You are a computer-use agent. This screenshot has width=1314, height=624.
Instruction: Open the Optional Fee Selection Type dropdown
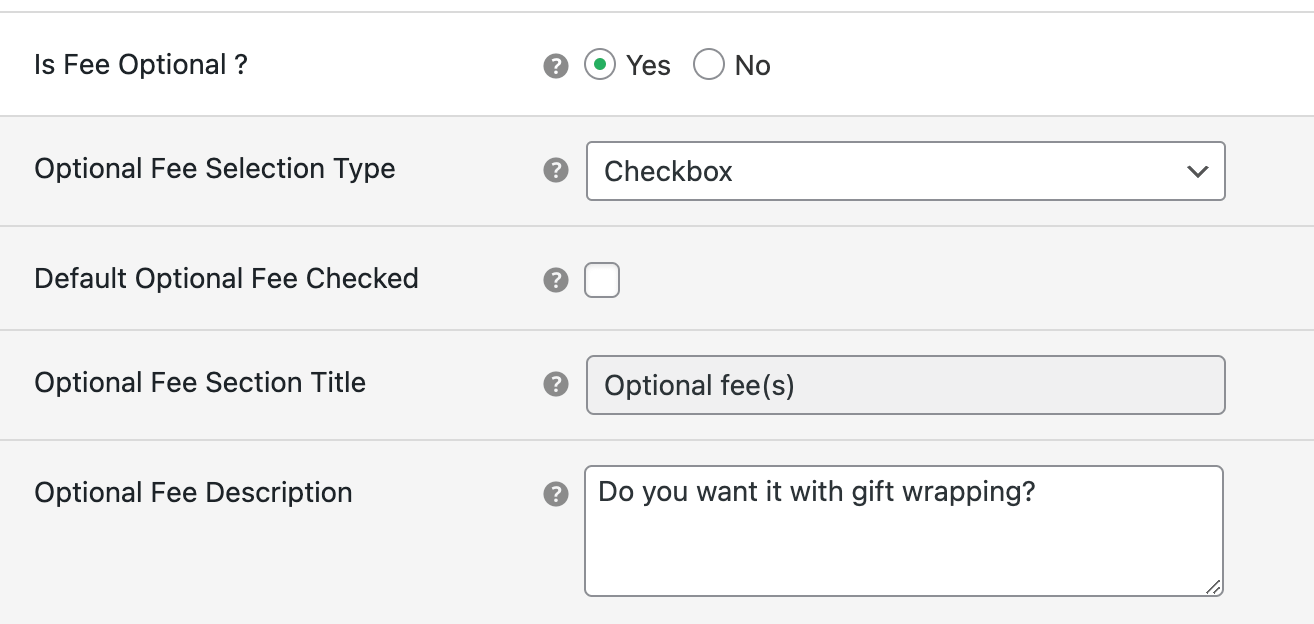click(x=904, y=171)
